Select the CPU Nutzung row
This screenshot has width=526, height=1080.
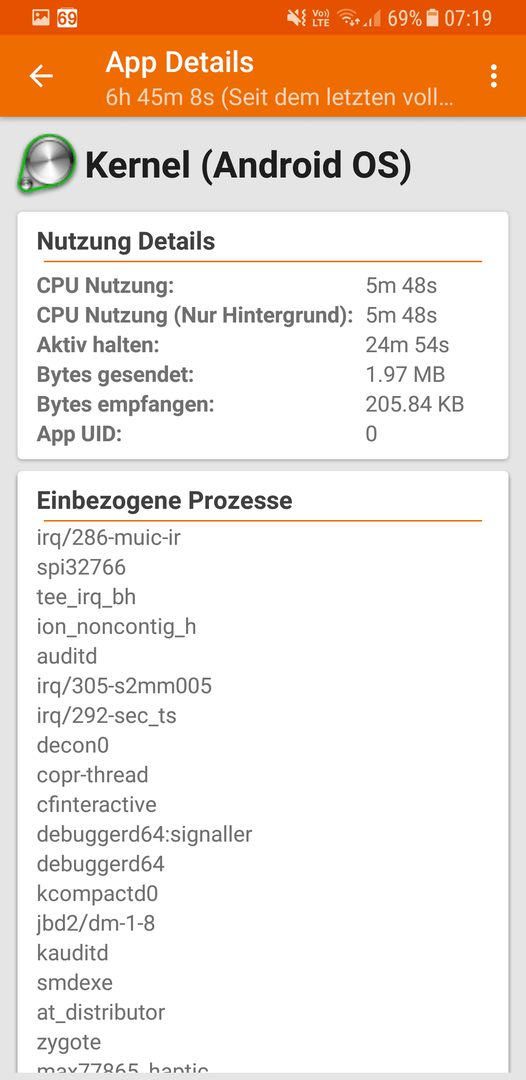[x=262, y=285]
